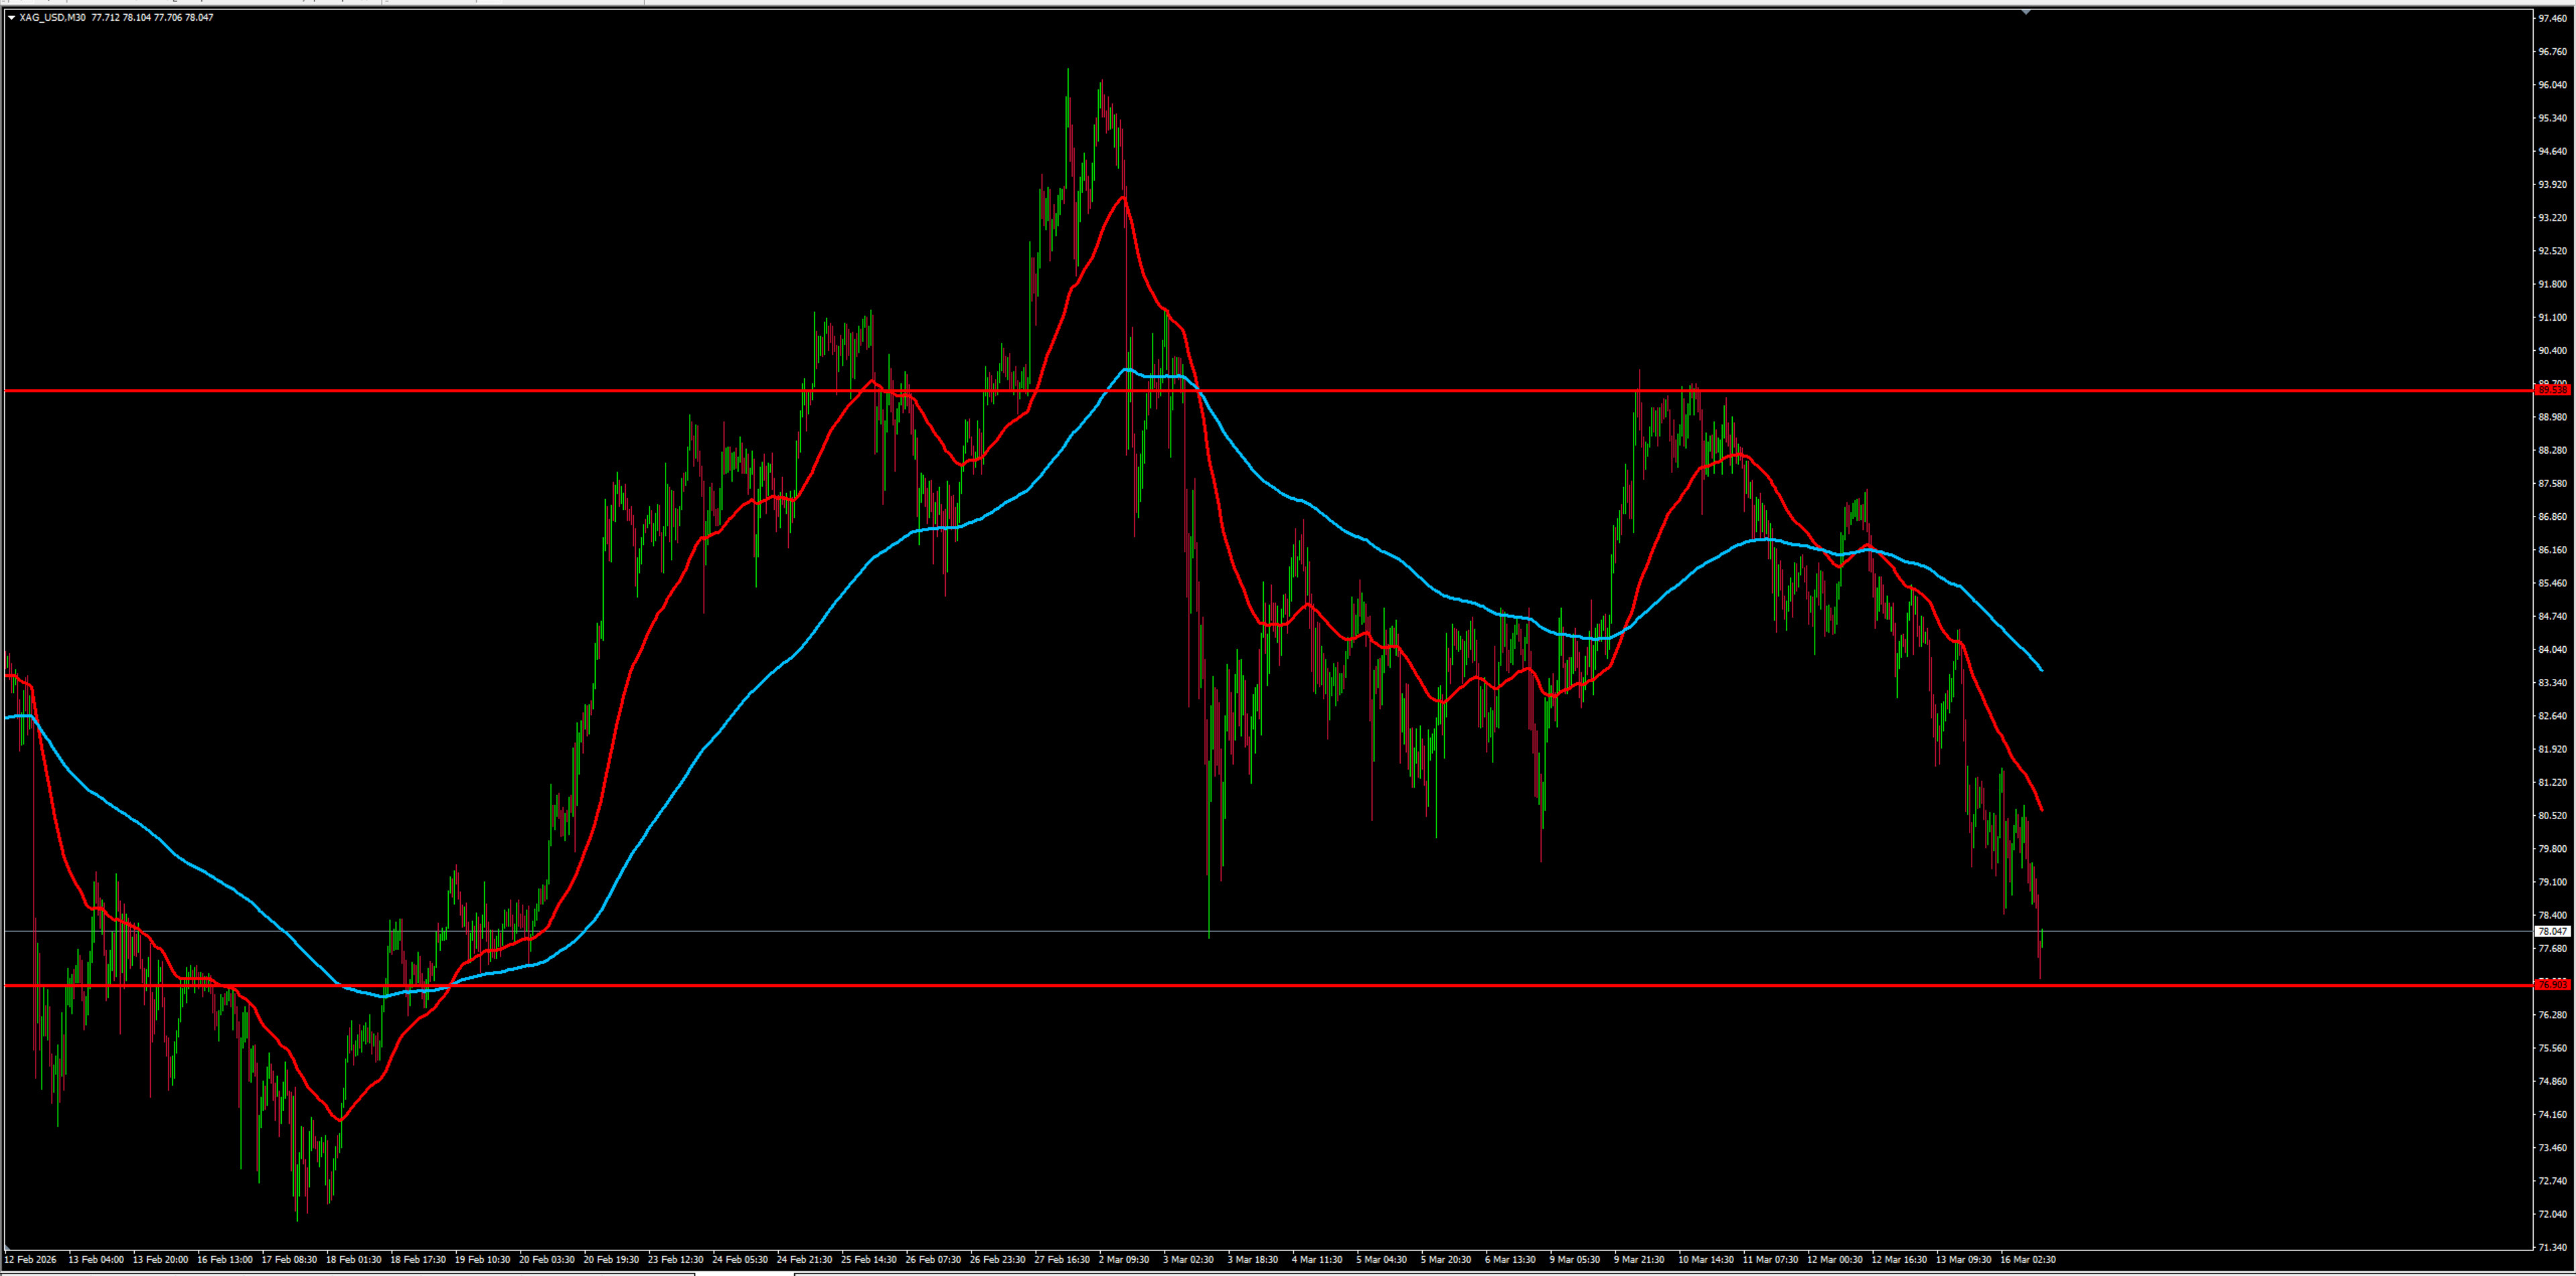Viewport: 2576px width, 1276px height.
Task: Click the XAG_USD,M30 symbol label
Action: [x=52, y=17]
